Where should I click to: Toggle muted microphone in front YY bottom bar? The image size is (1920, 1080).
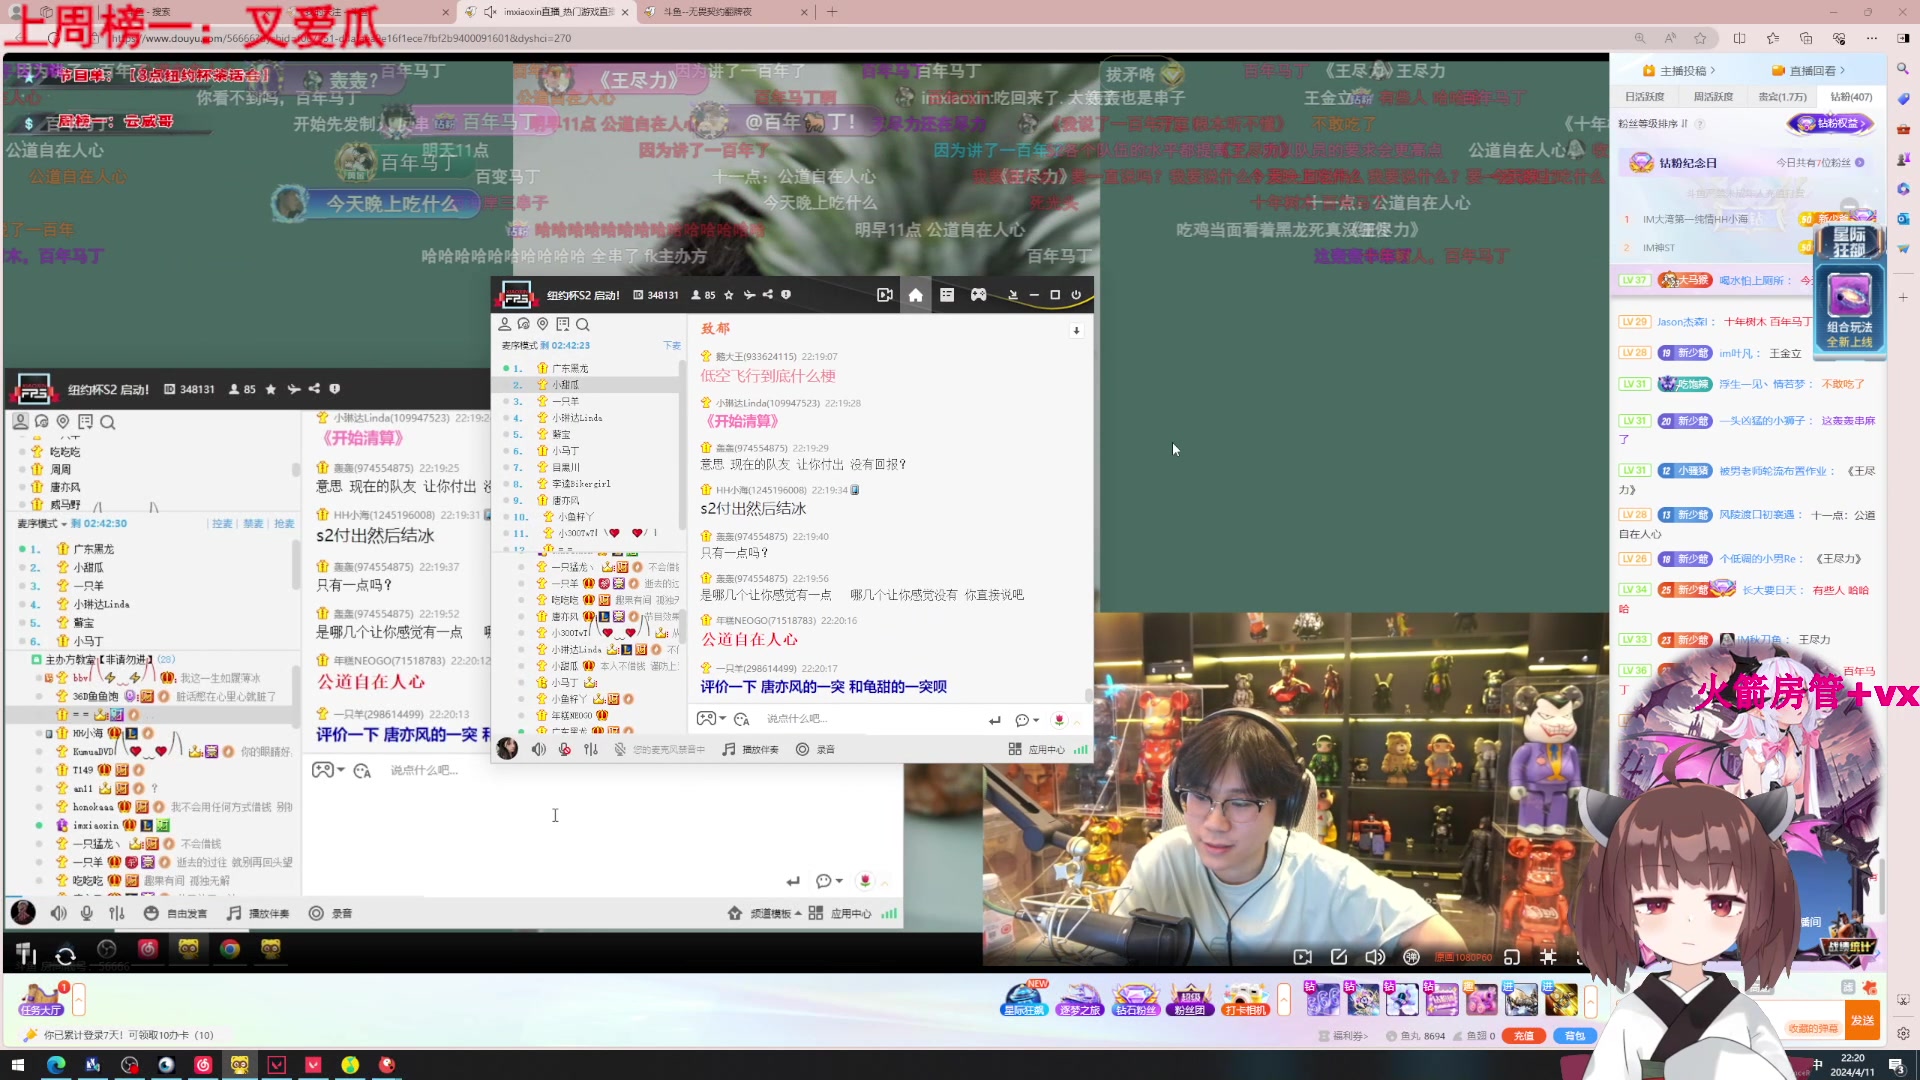point(564,749)
